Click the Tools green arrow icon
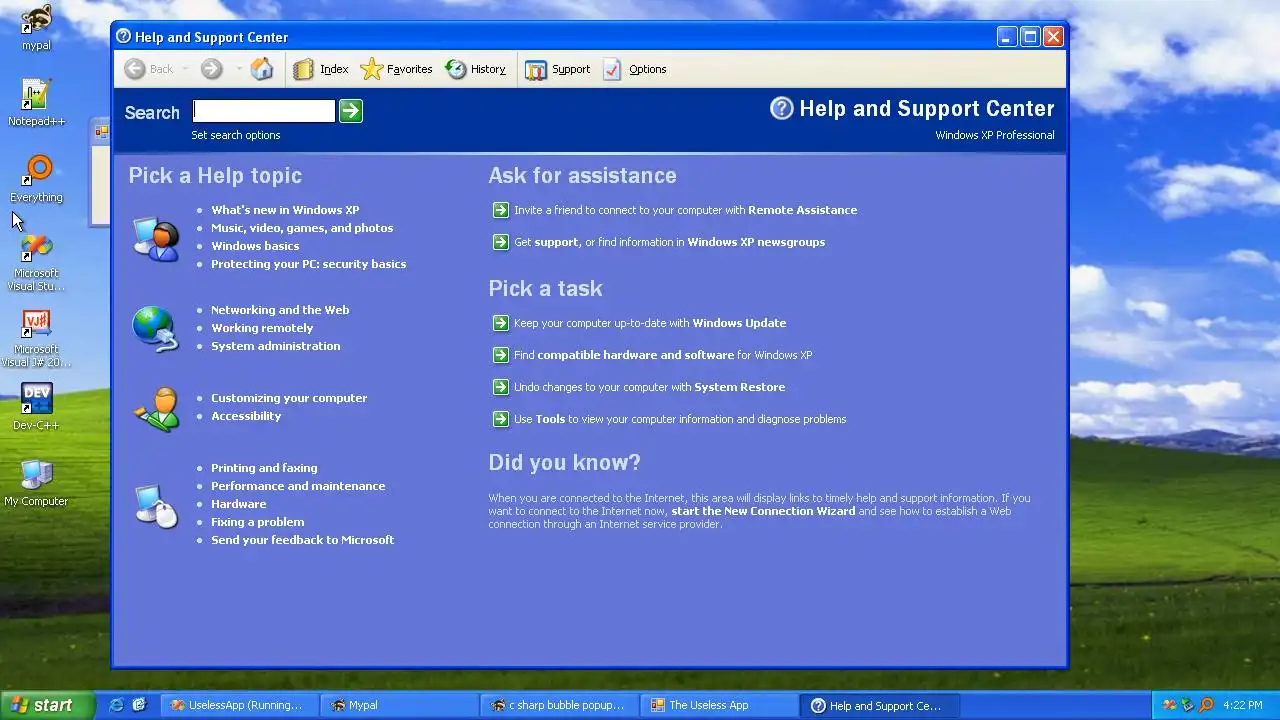The width and height of the screenshot is (1280, 720). [x=501, y=419]
